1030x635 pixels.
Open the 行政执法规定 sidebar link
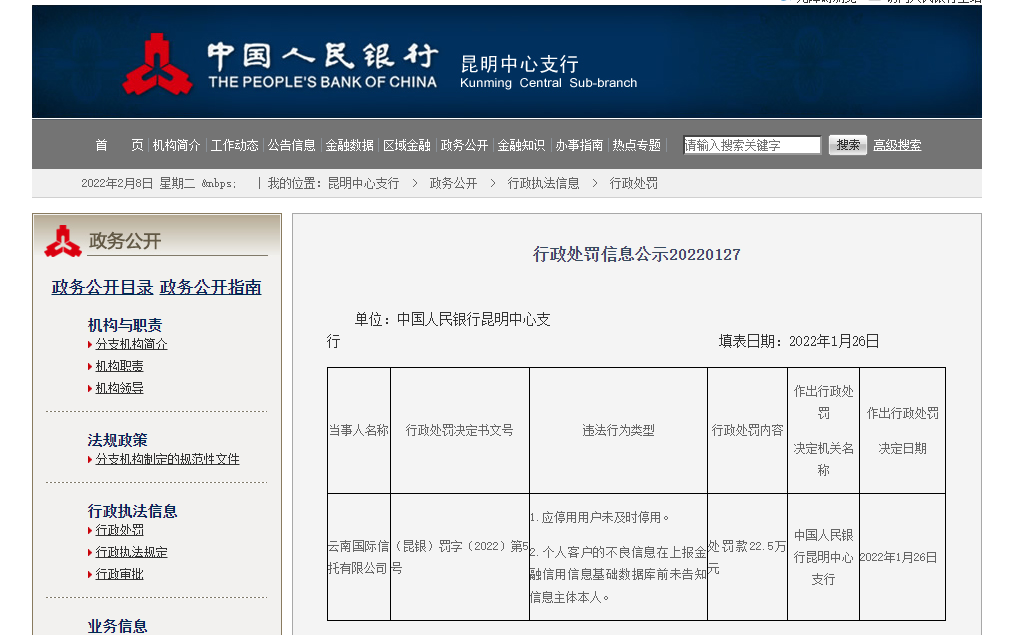coord(131,552)
